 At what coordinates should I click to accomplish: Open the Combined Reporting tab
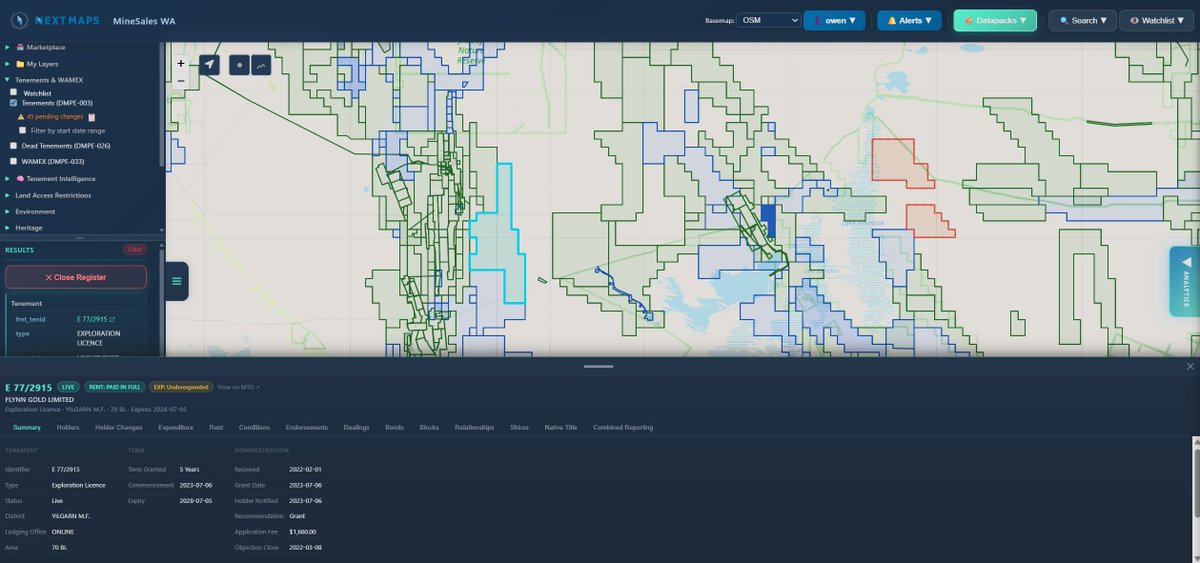623,427
